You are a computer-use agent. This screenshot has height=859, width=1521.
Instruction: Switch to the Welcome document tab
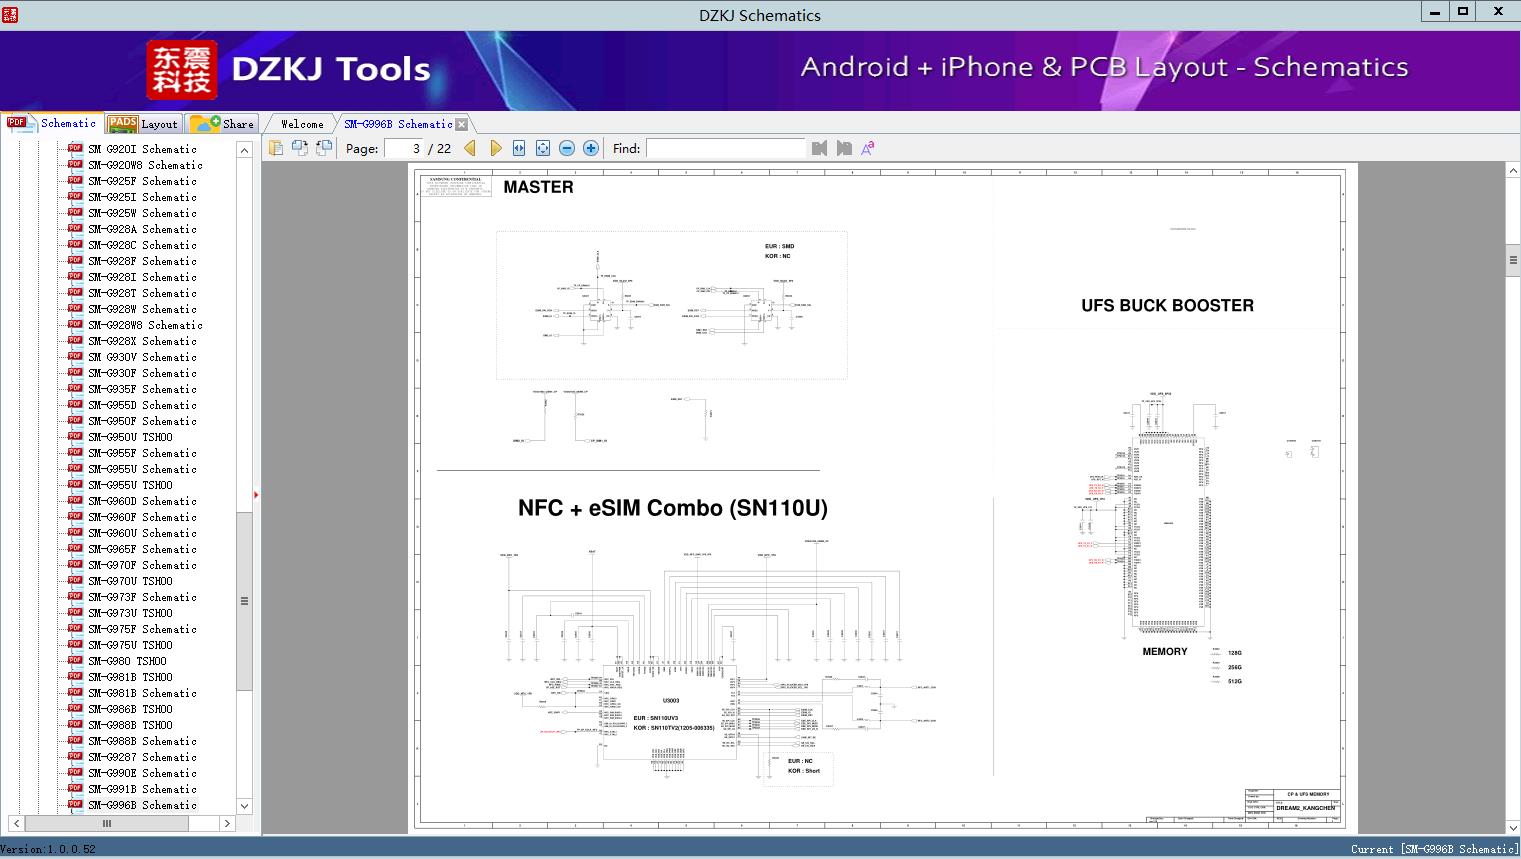301,124
